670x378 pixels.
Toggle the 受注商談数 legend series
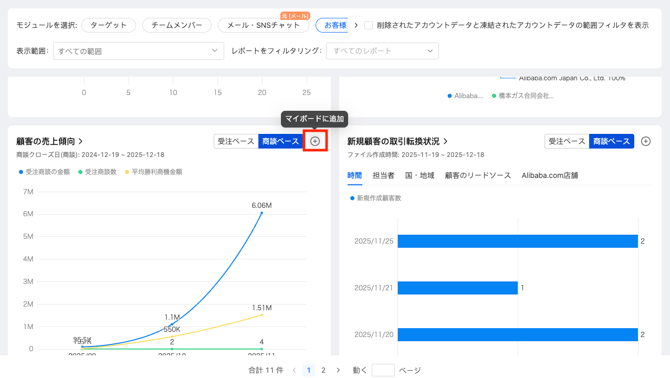point(97,172)
